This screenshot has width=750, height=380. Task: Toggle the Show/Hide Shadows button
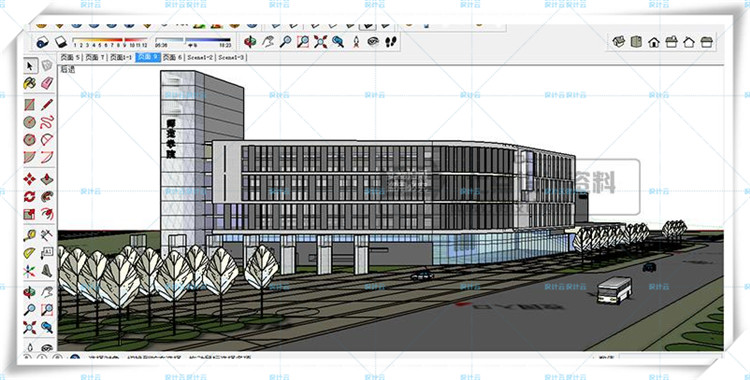[x=61, y=42]
